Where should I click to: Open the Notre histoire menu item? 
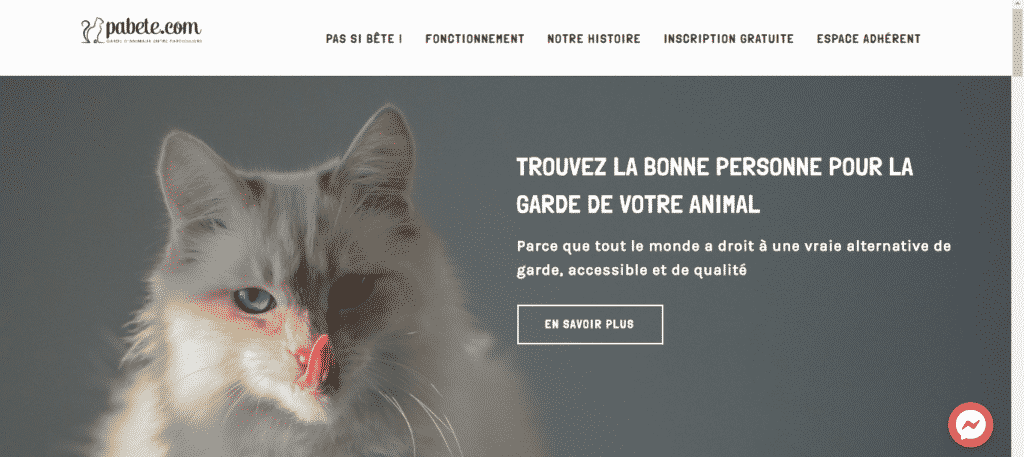point(594,39)
